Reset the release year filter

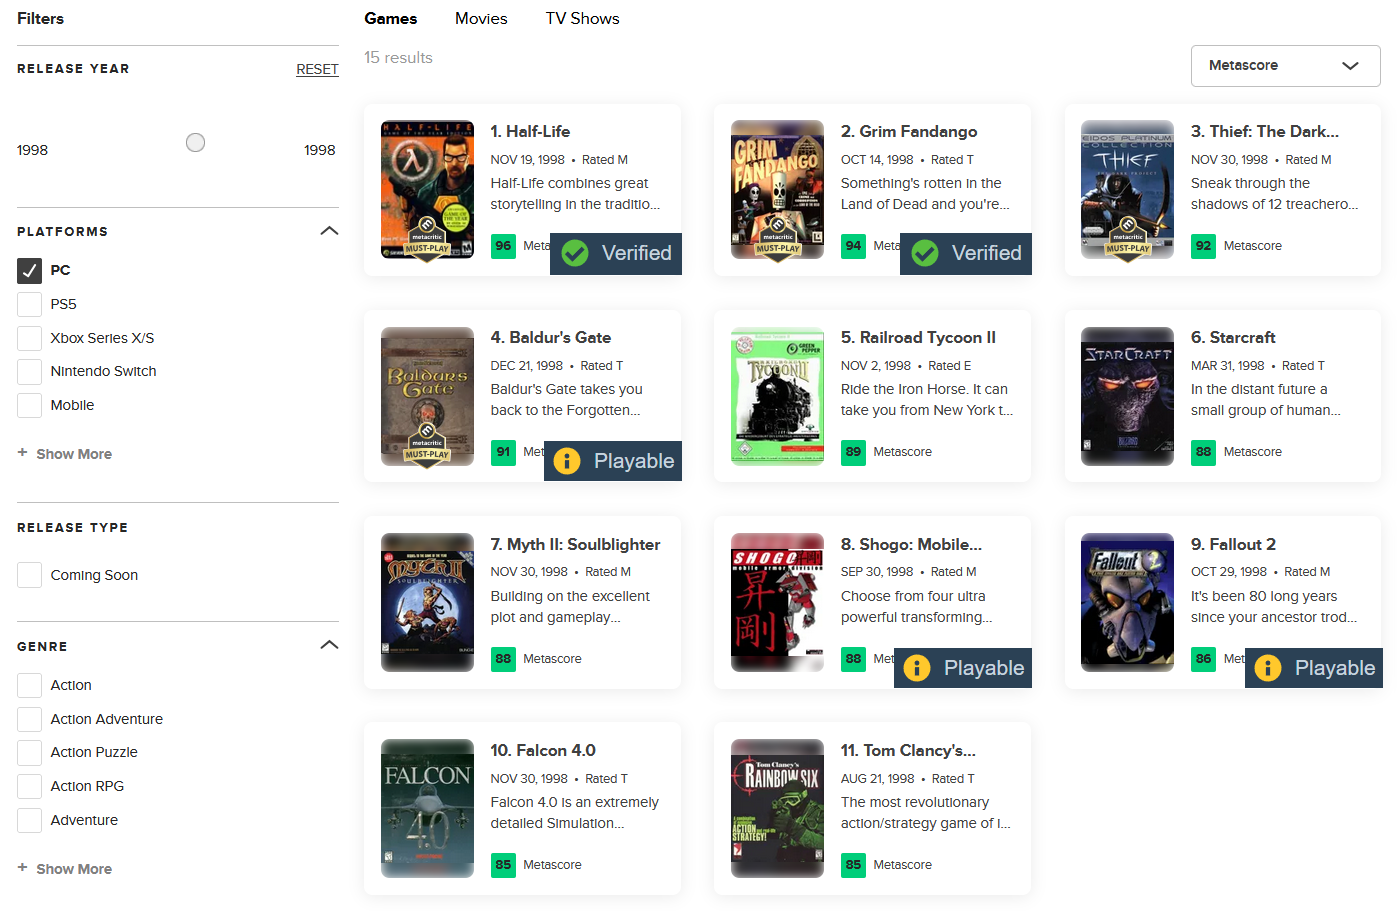317,69
